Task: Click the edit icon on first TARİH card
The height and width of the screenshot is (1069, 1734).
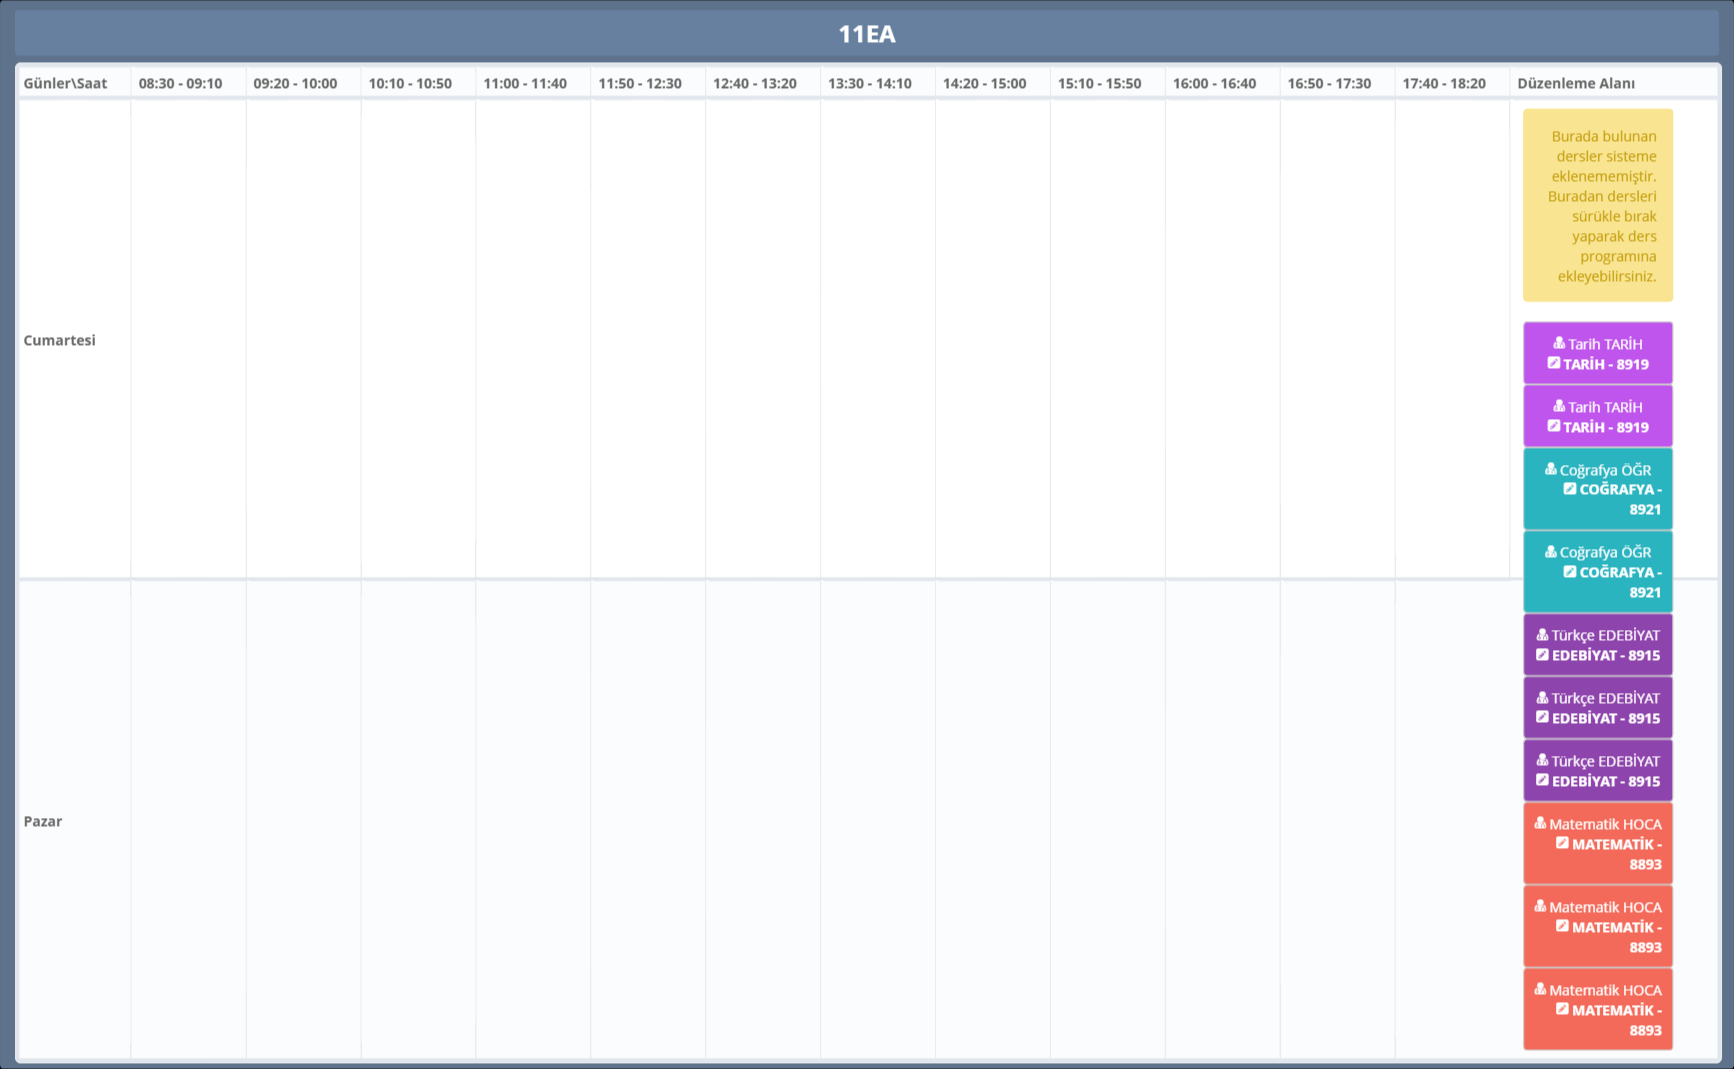Action: [1553, 364]
